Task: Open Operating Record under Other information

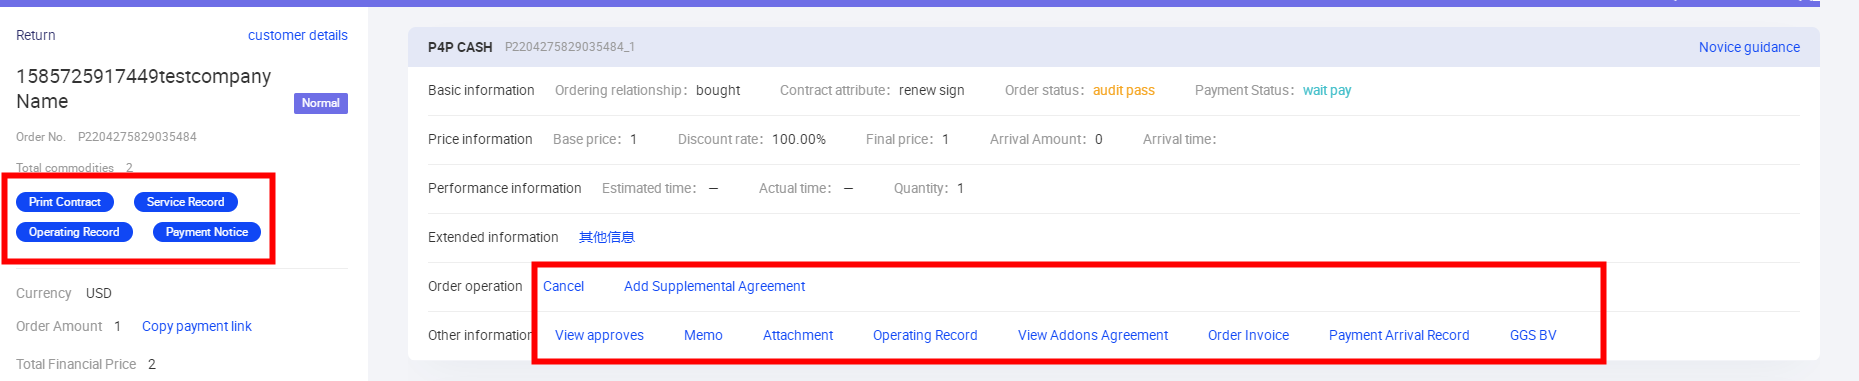Action: [x=925, y=335]
